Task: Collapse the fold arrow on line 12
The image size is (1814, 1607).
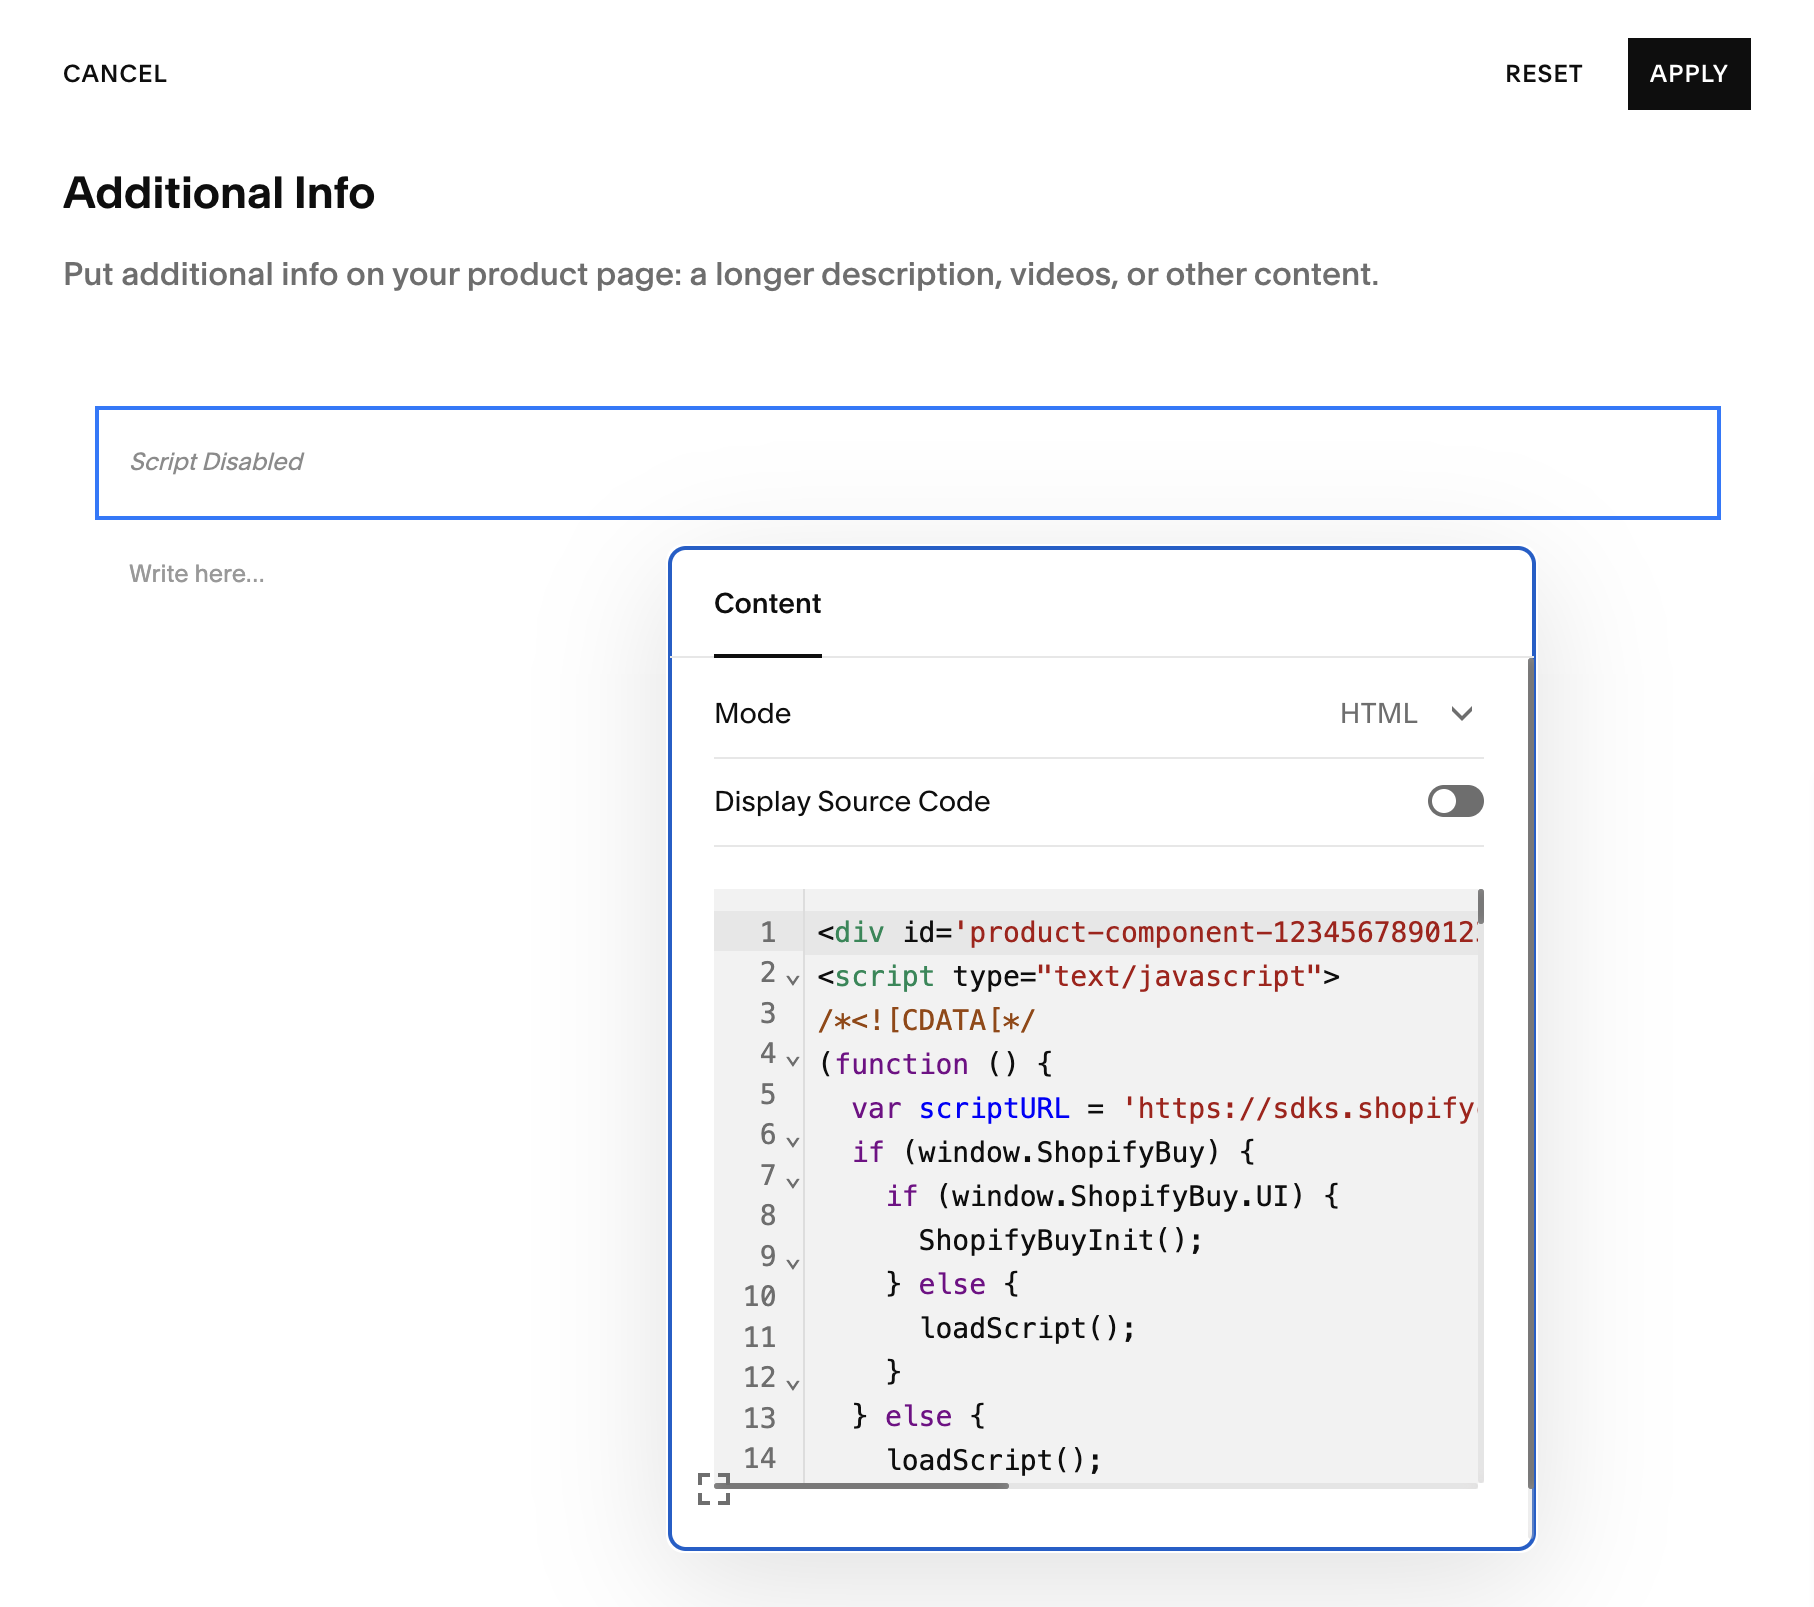Action: (793, 1384)
